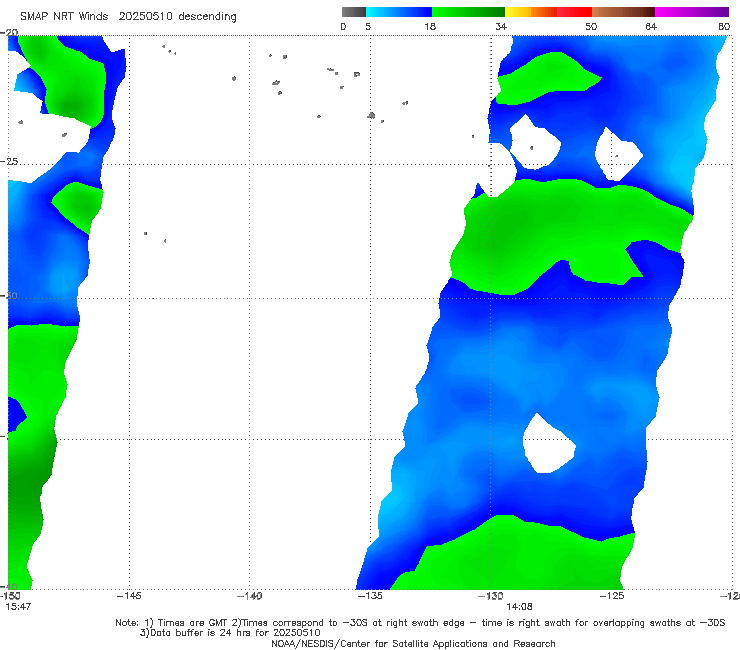Click the swath time '14:08'
This screenshot has width=740, height=650.
(x=519, y=607)
